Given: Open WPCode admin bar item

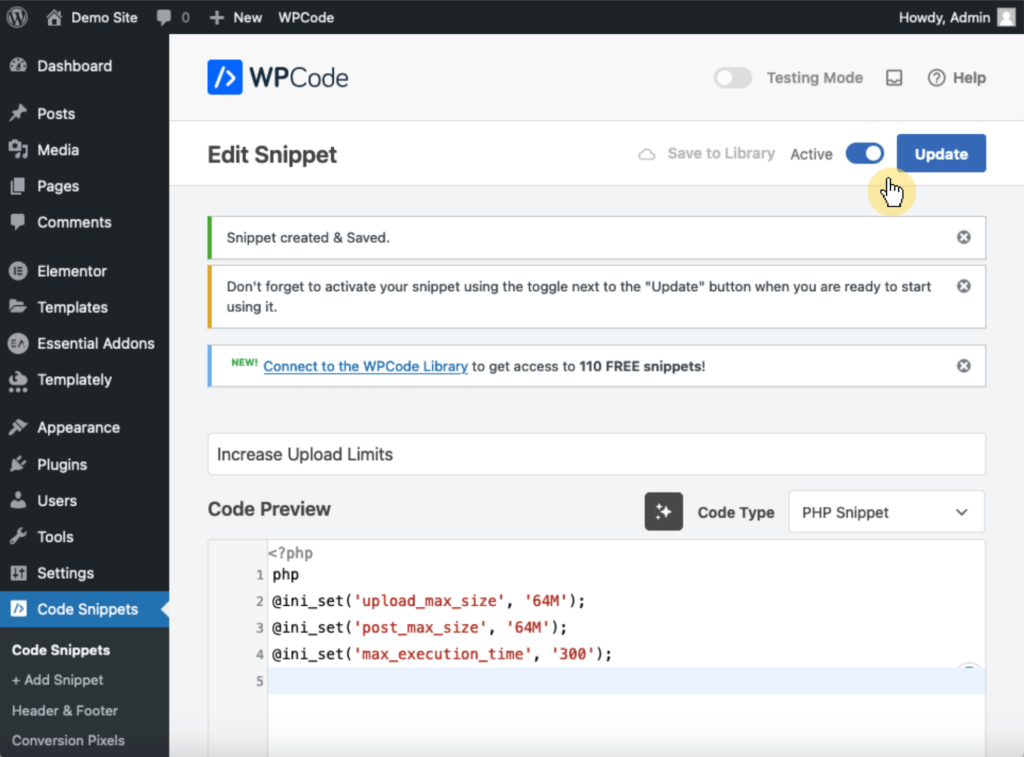Looking at the screenshot, I should click(306, 18).
